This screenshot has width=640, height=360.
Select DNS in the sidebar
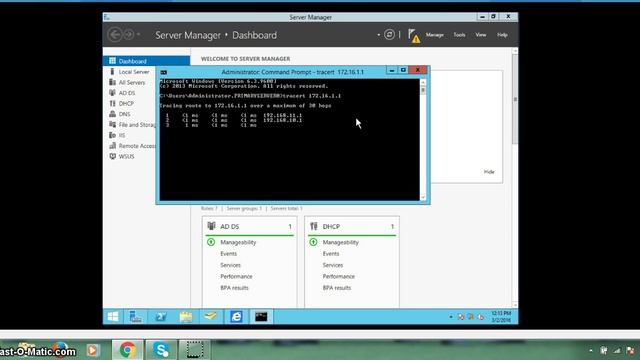(124, 114)
